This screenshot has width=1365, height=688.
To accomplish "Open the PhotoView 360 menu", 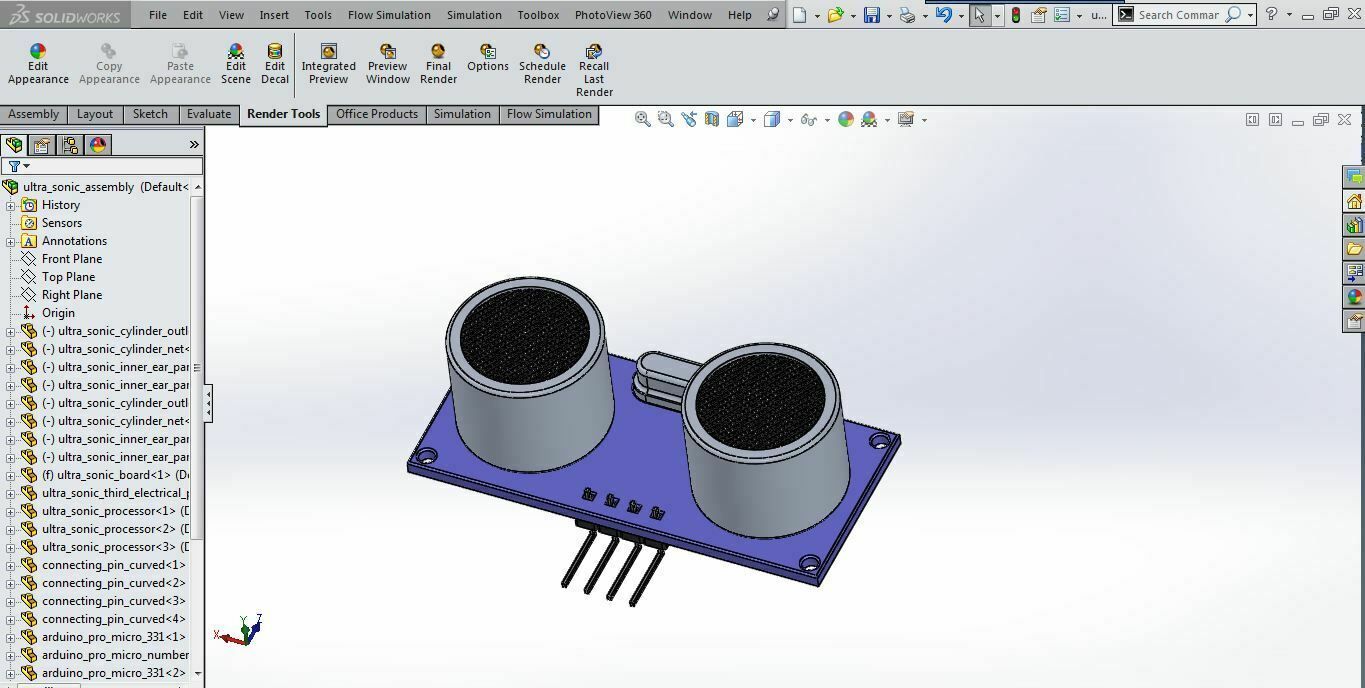I will click(x=613, y=15).
